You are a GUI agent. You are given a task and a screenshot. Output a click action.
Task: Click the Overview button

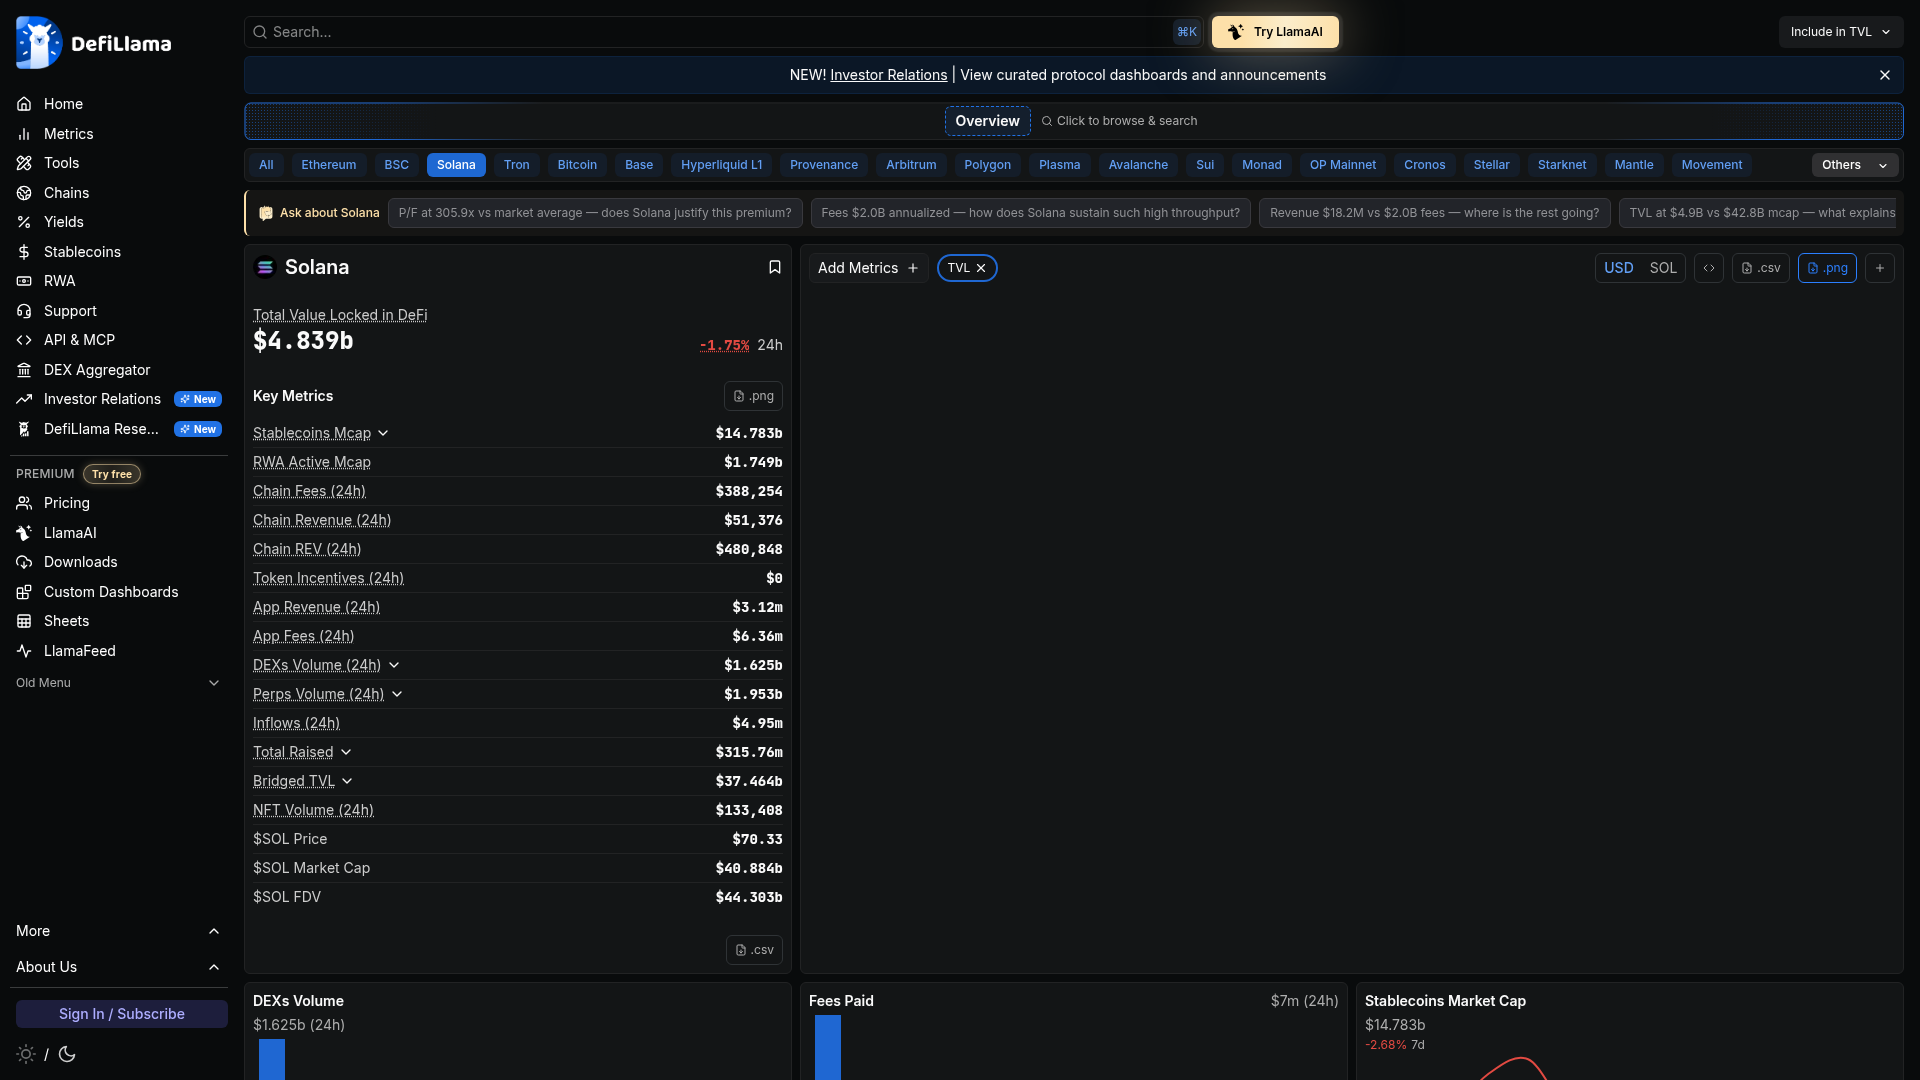987,121
